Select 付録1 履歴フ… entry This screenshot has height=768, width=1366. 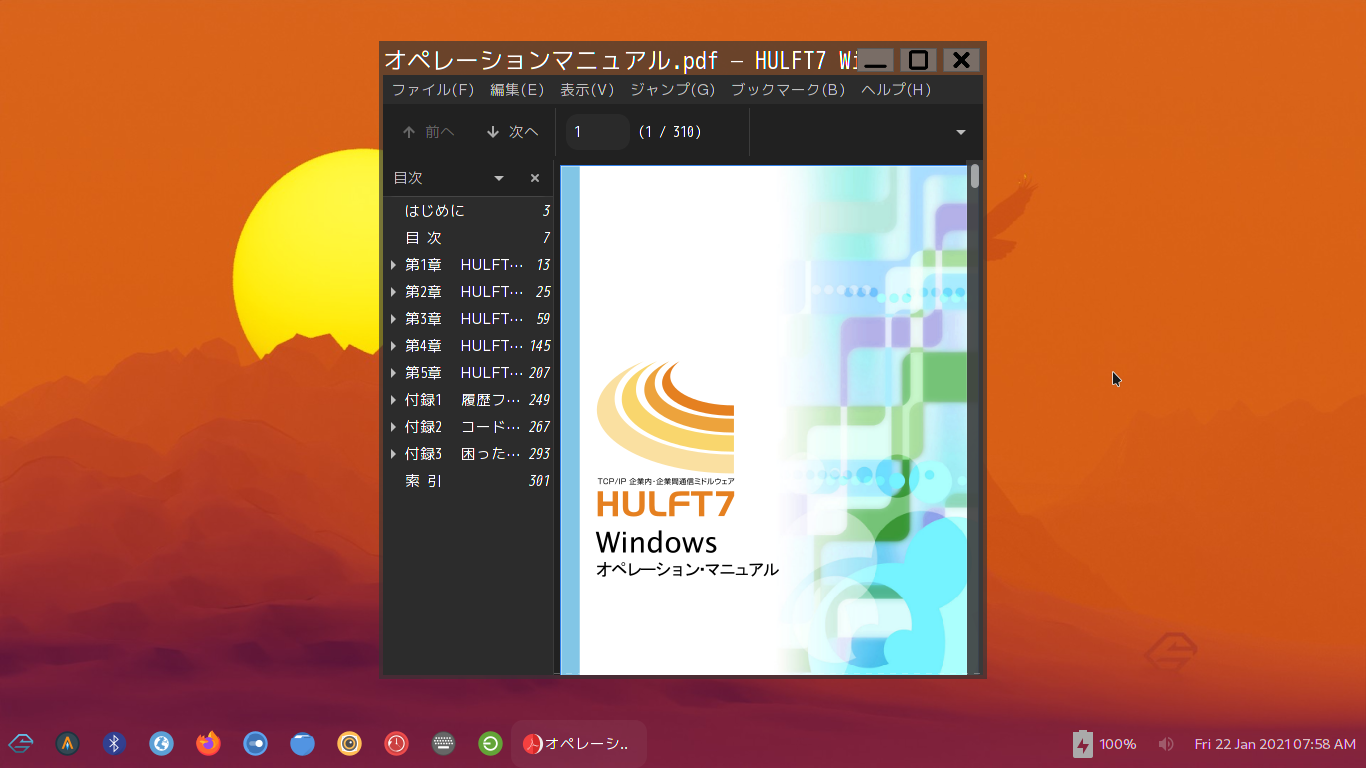click(x=469, y=400)
